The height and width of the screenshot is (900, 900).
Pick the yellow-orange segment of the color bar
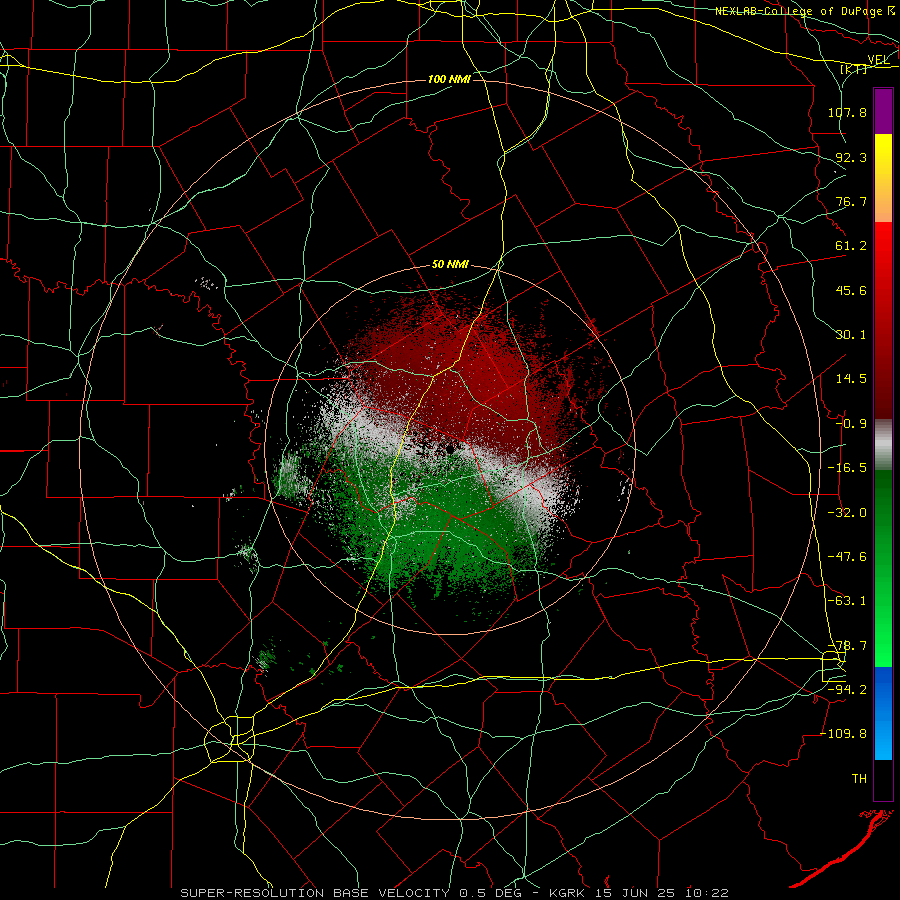pyautogui.click(x=883, y=178)
